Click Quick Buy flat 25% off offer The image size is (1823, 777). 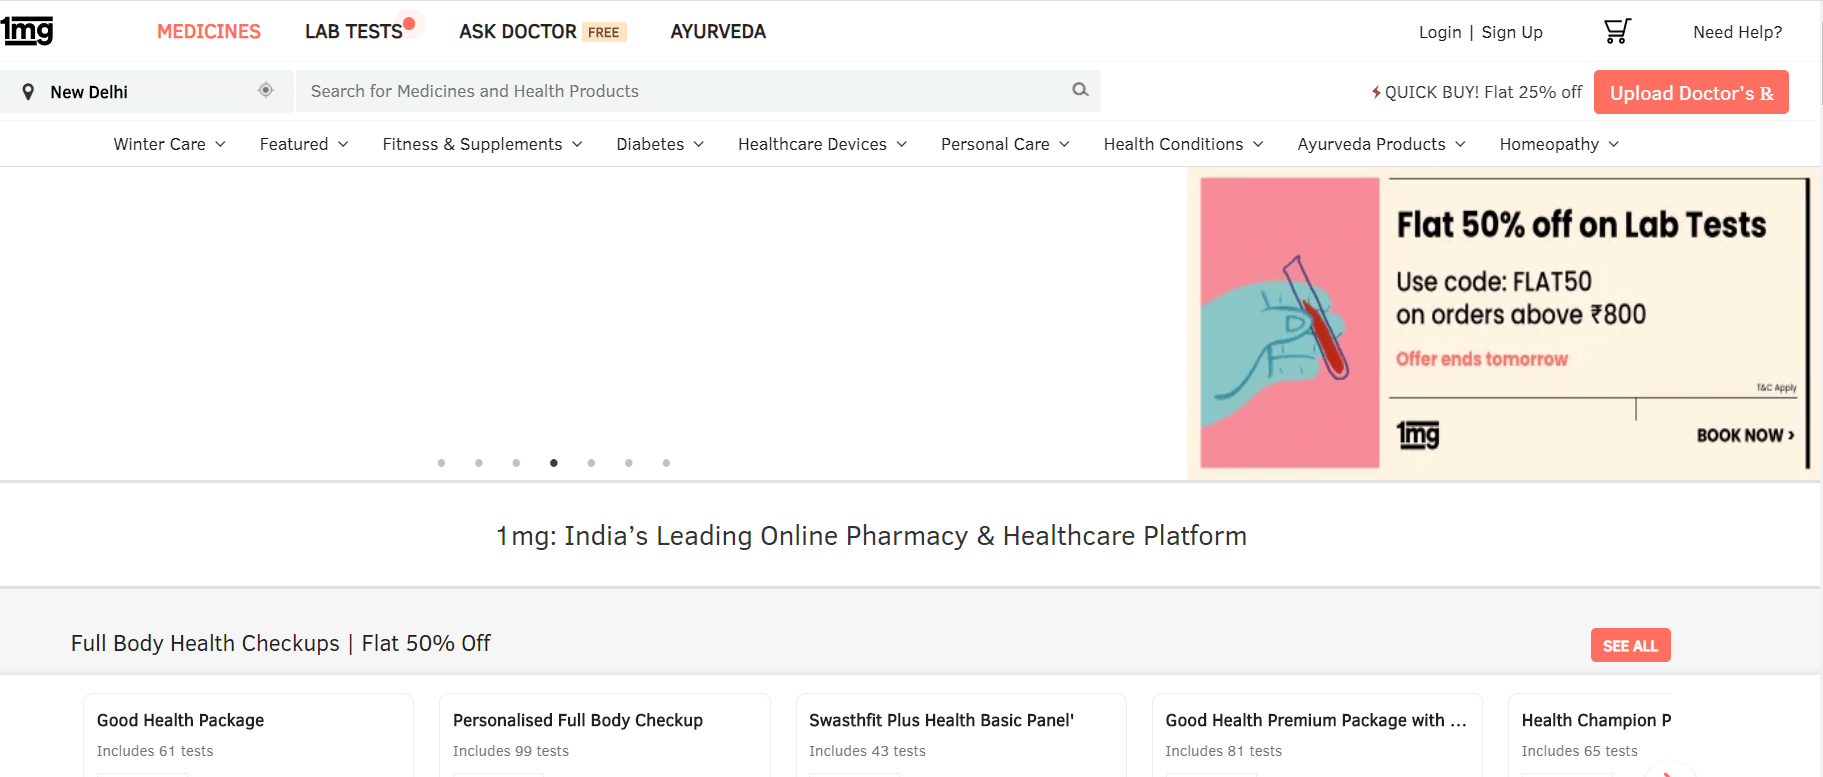pos(1476,92)
